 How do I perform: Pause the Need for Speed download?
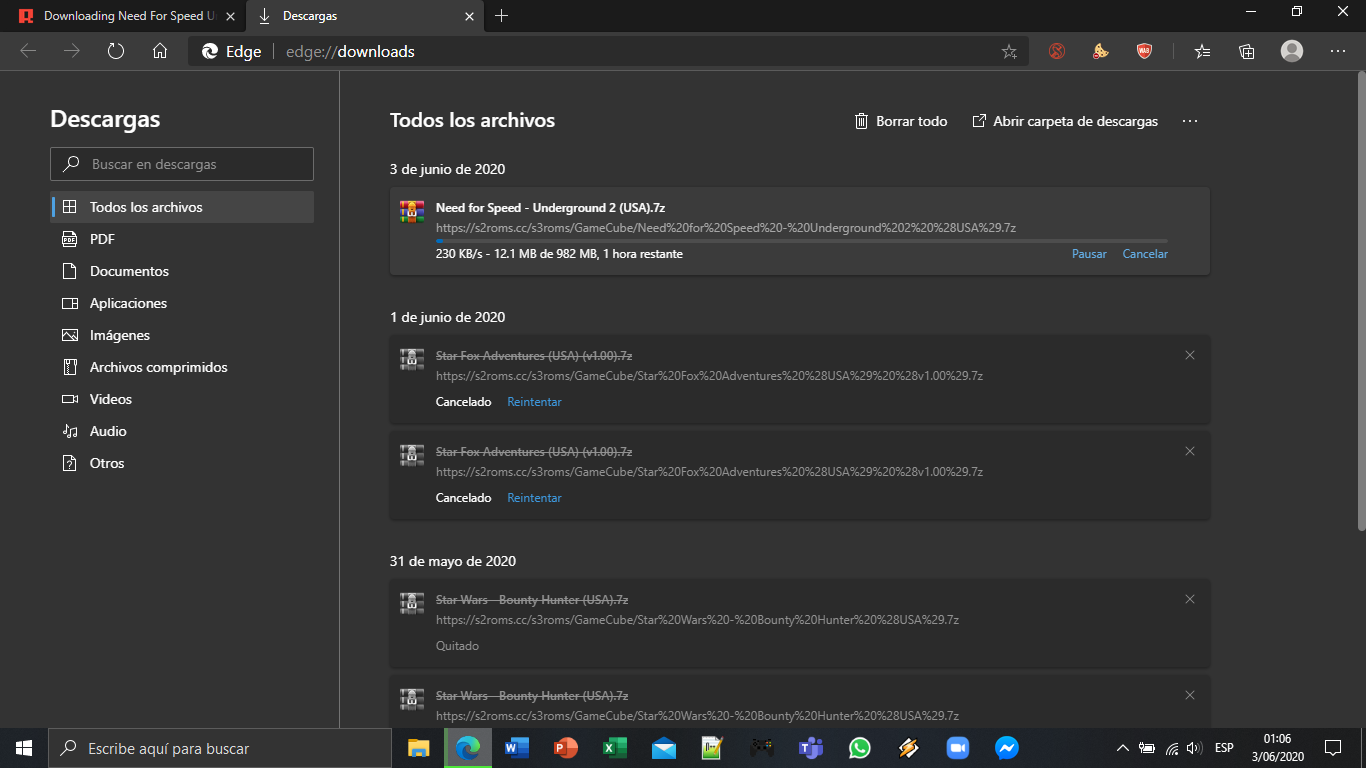[1089, 254]
